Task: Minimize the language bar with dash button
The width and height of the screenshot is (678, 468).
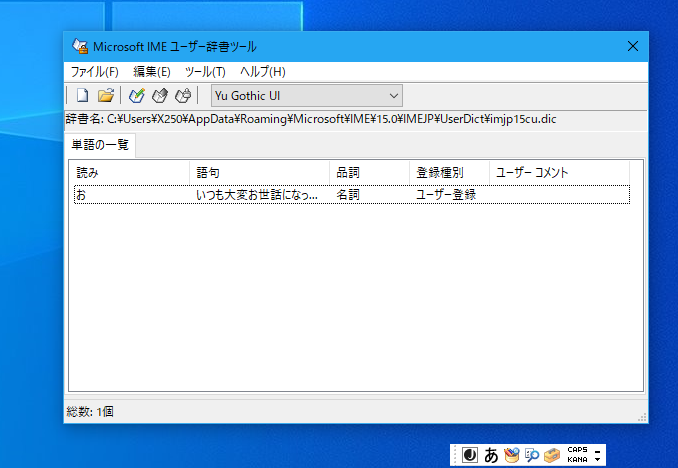Action: (x=598, y=452)
